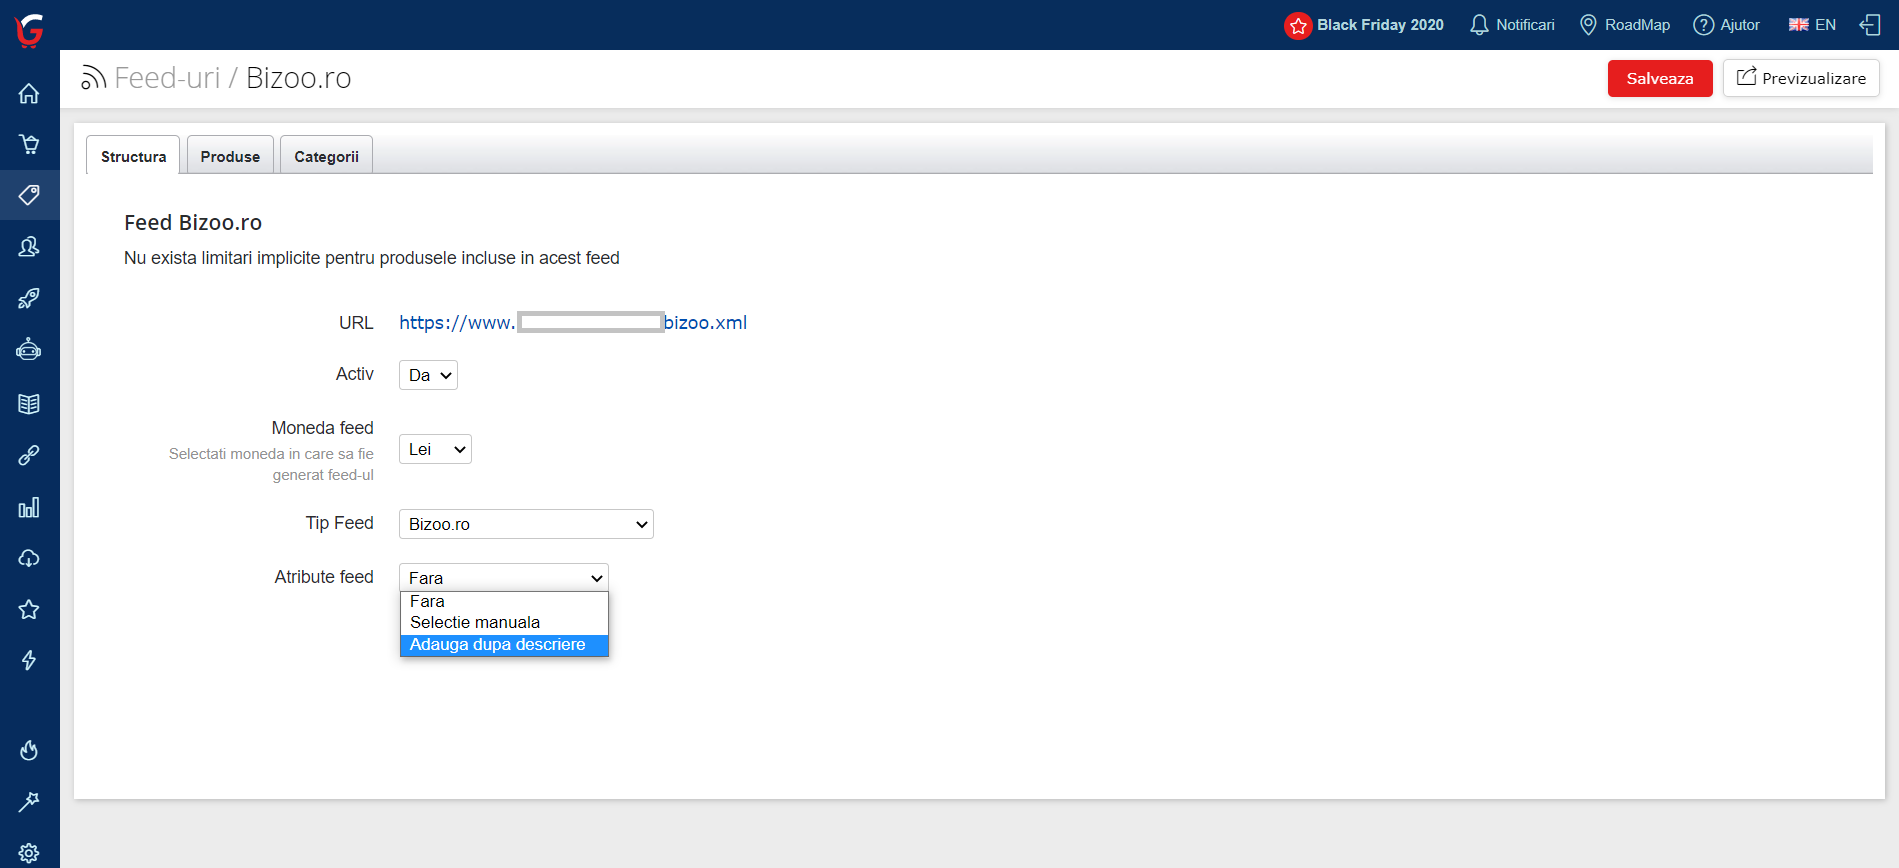Open the Home dashboard sidebar icon
The width and height of the screenshot is (1899, 868).
click(x=29, y=94)
